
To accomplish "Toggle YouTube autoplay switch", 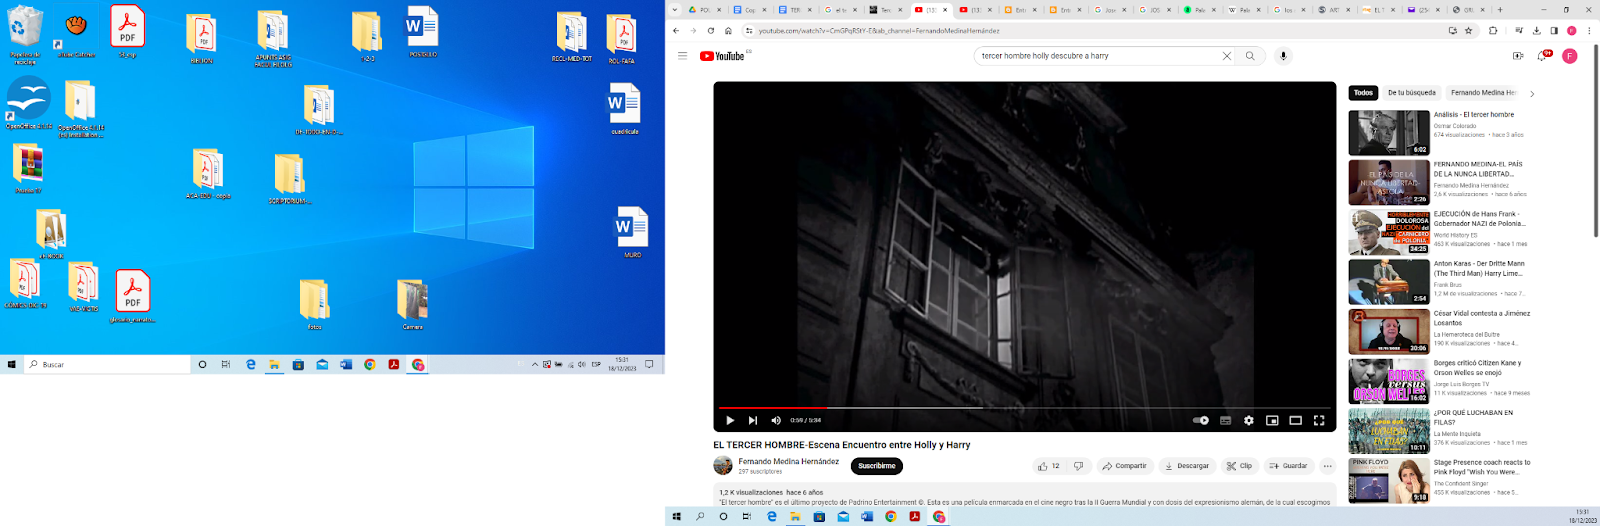I will (1201, 420).
